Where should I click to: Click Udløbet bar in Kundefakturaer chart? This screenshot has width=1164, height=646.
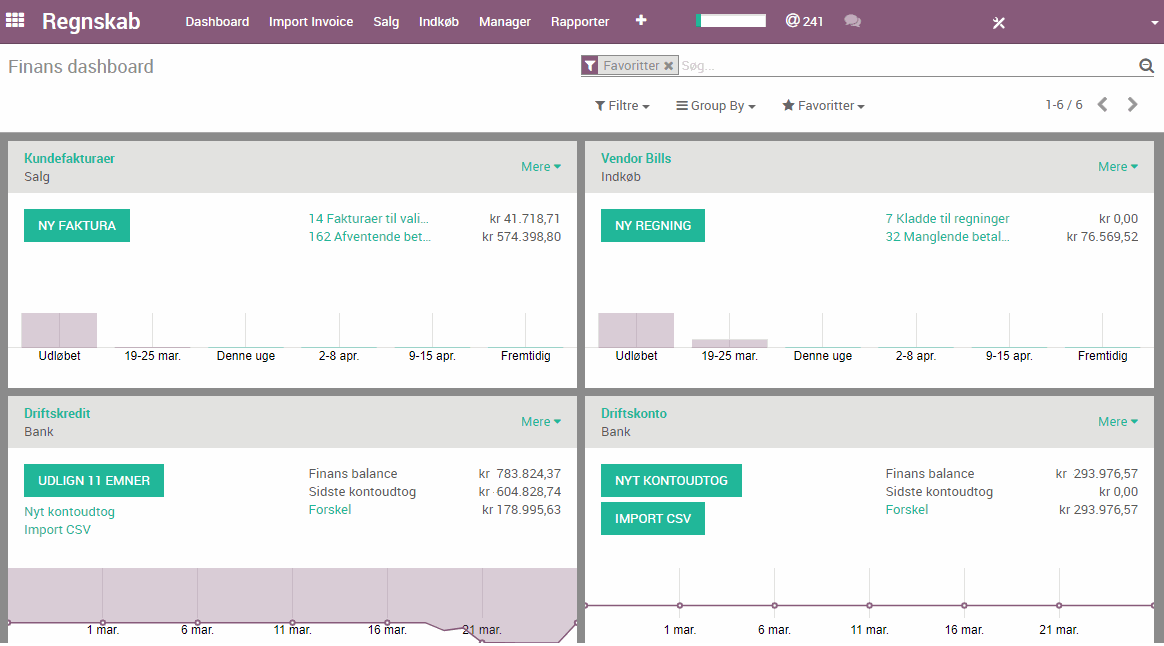[x=59, y=330]
